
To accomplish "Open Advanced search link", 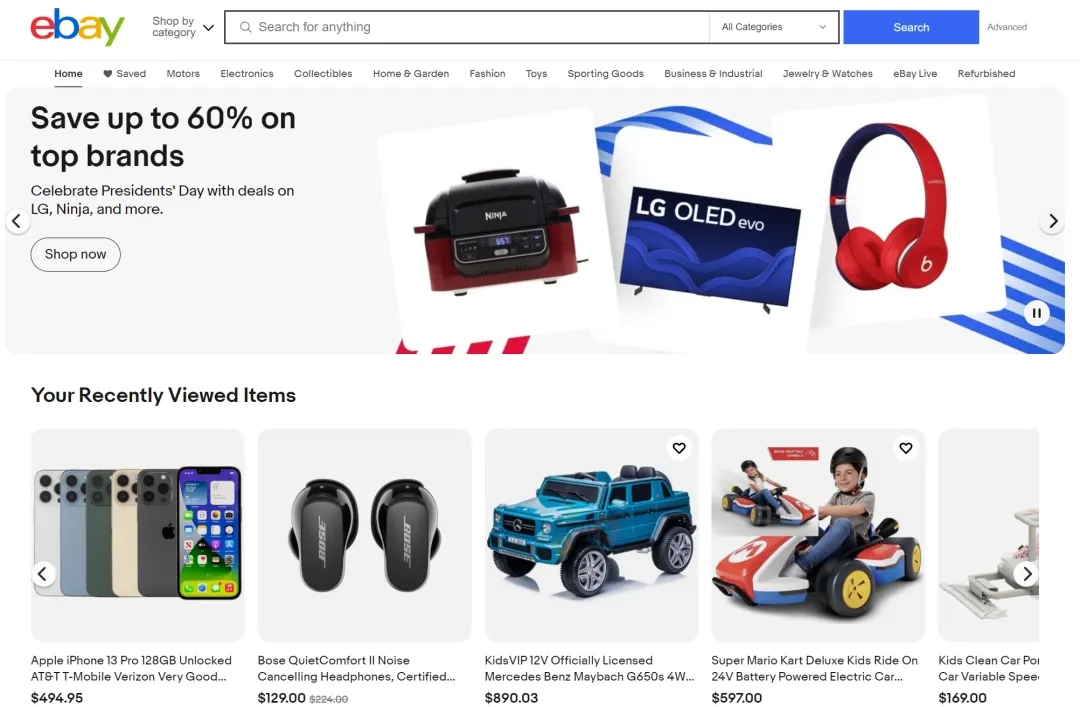I will tap(1006, 27).
